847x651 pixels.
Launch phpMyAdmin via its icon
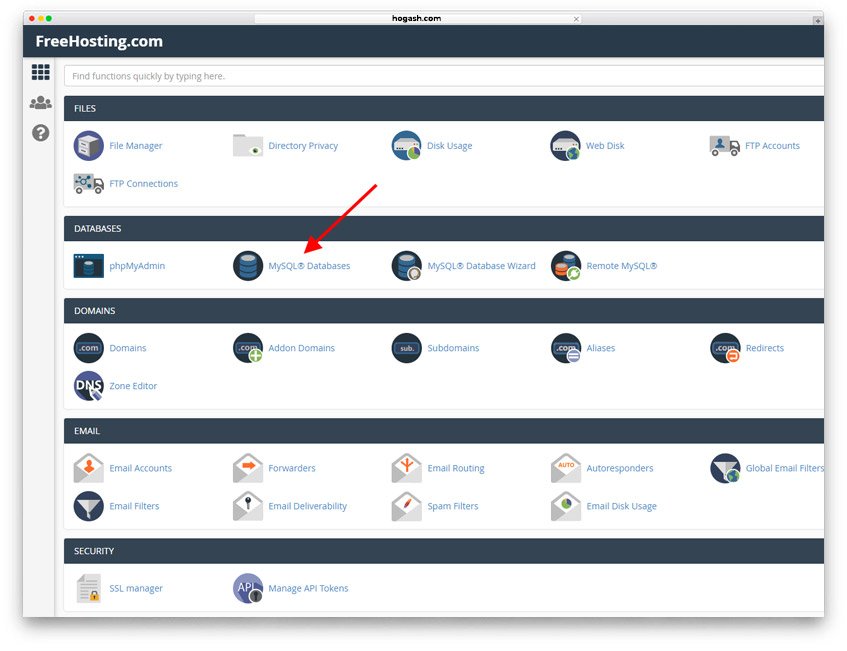click(x=89, y=266)
